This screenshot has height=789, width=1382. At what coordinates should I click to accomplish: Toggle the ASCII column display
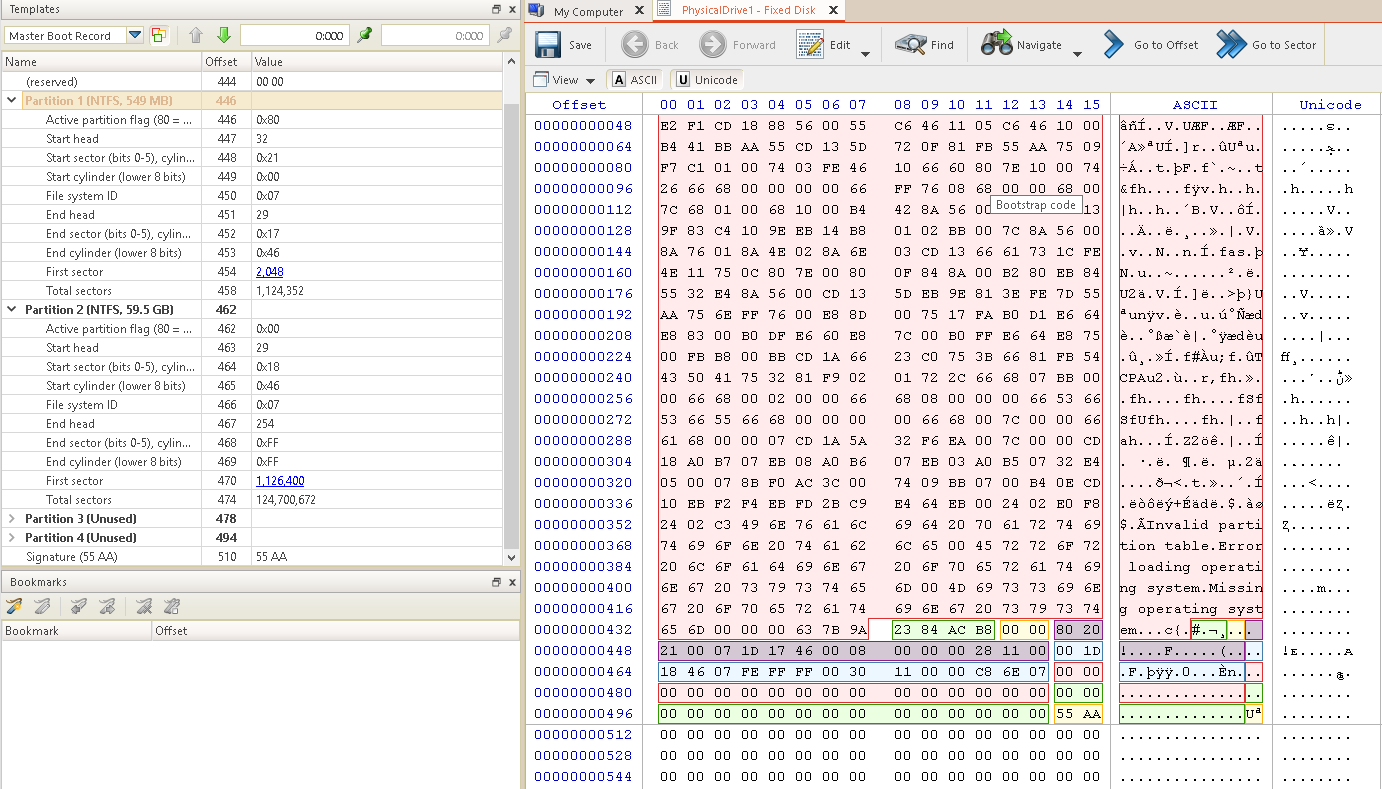point(635,80)
